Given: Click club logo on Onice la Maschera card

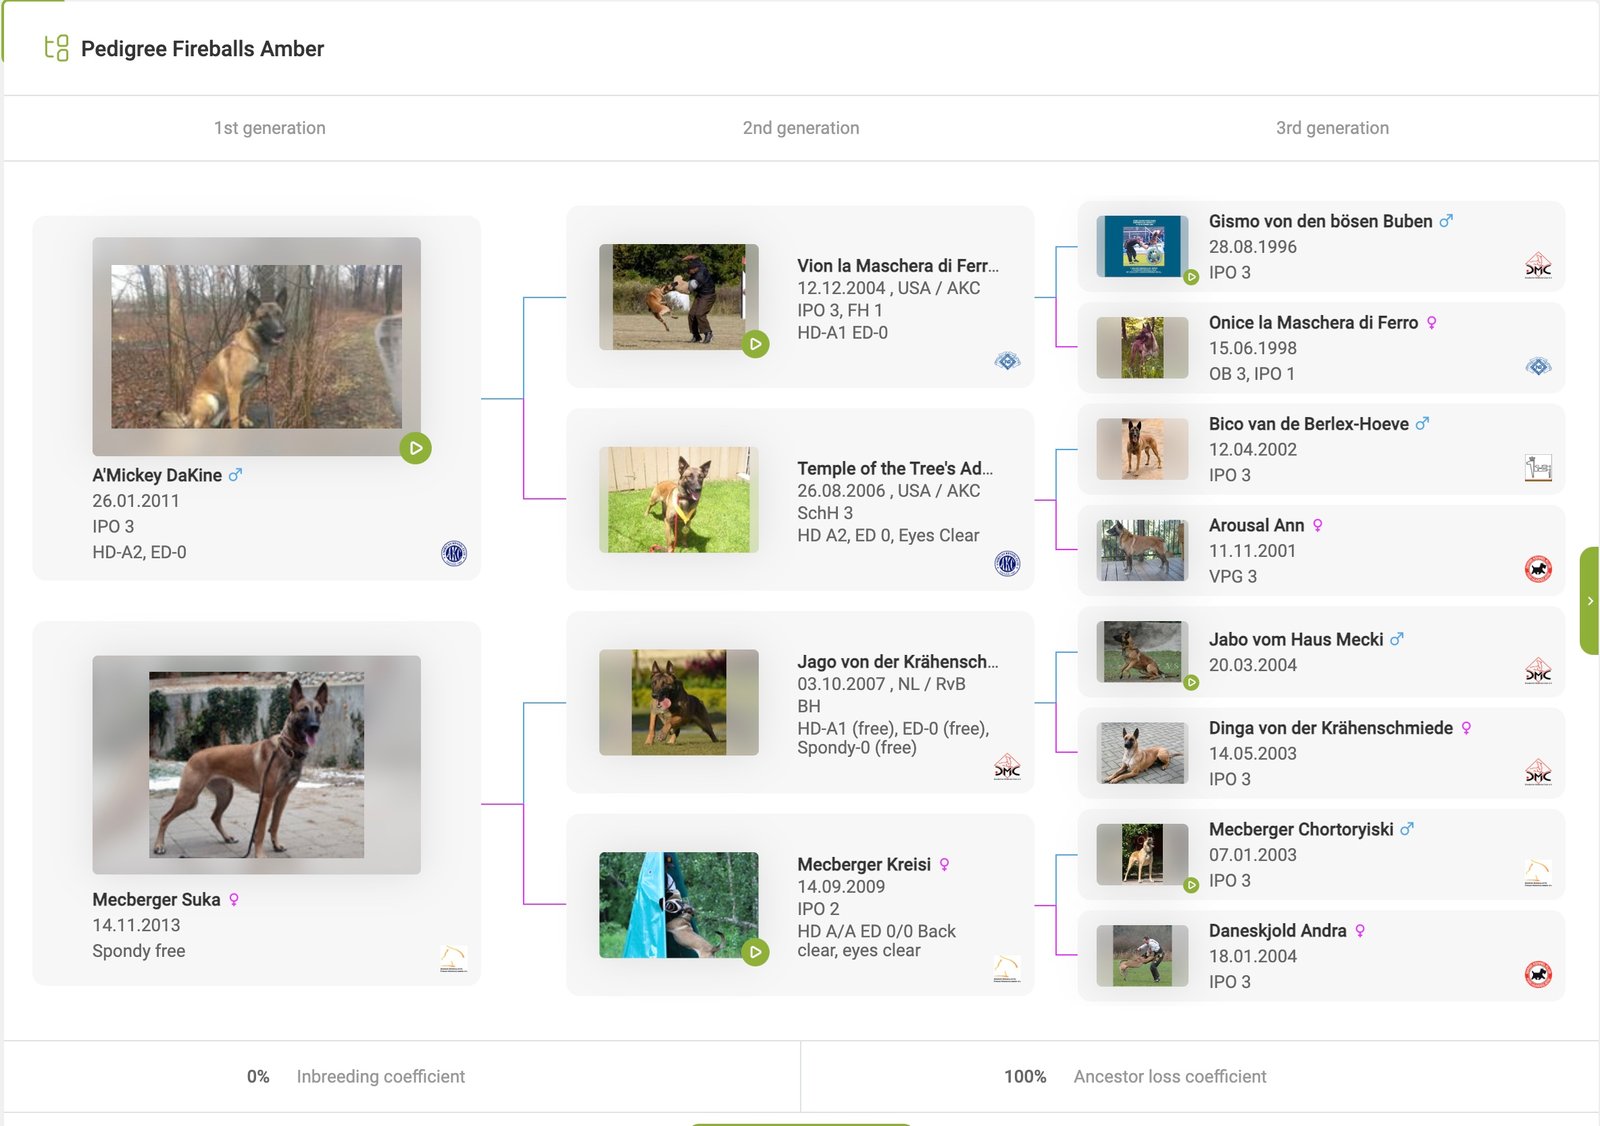Looking at the screenshot, I should (1538, 367).
